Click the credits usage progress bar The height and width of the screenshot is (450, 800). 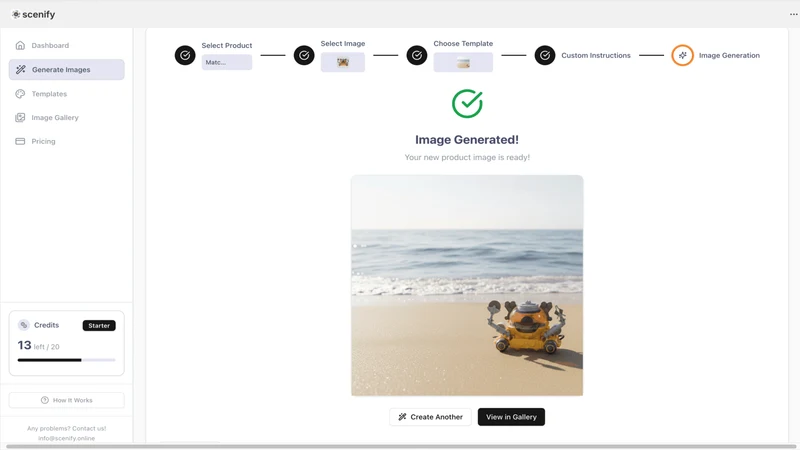(66, 360)
